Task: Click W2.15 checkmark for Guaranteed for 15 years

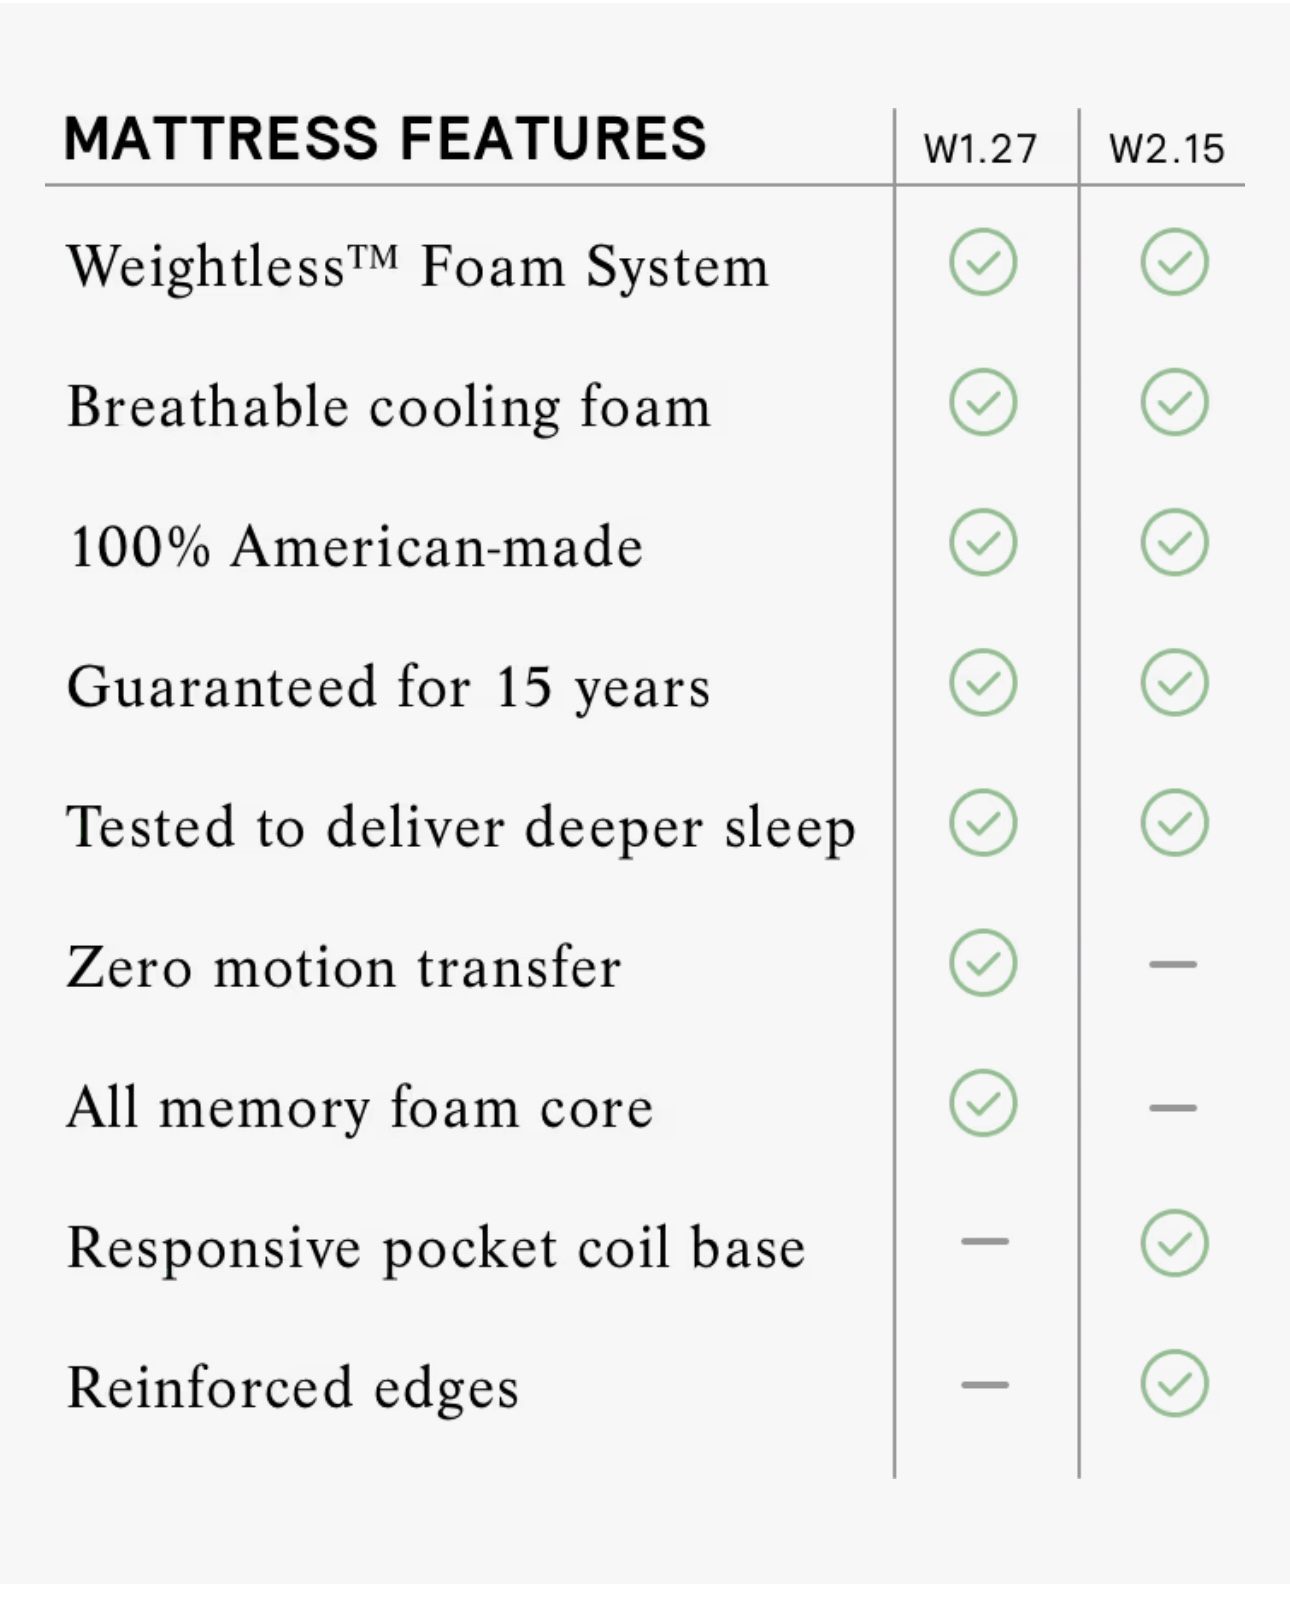Action: (1174, 683)
